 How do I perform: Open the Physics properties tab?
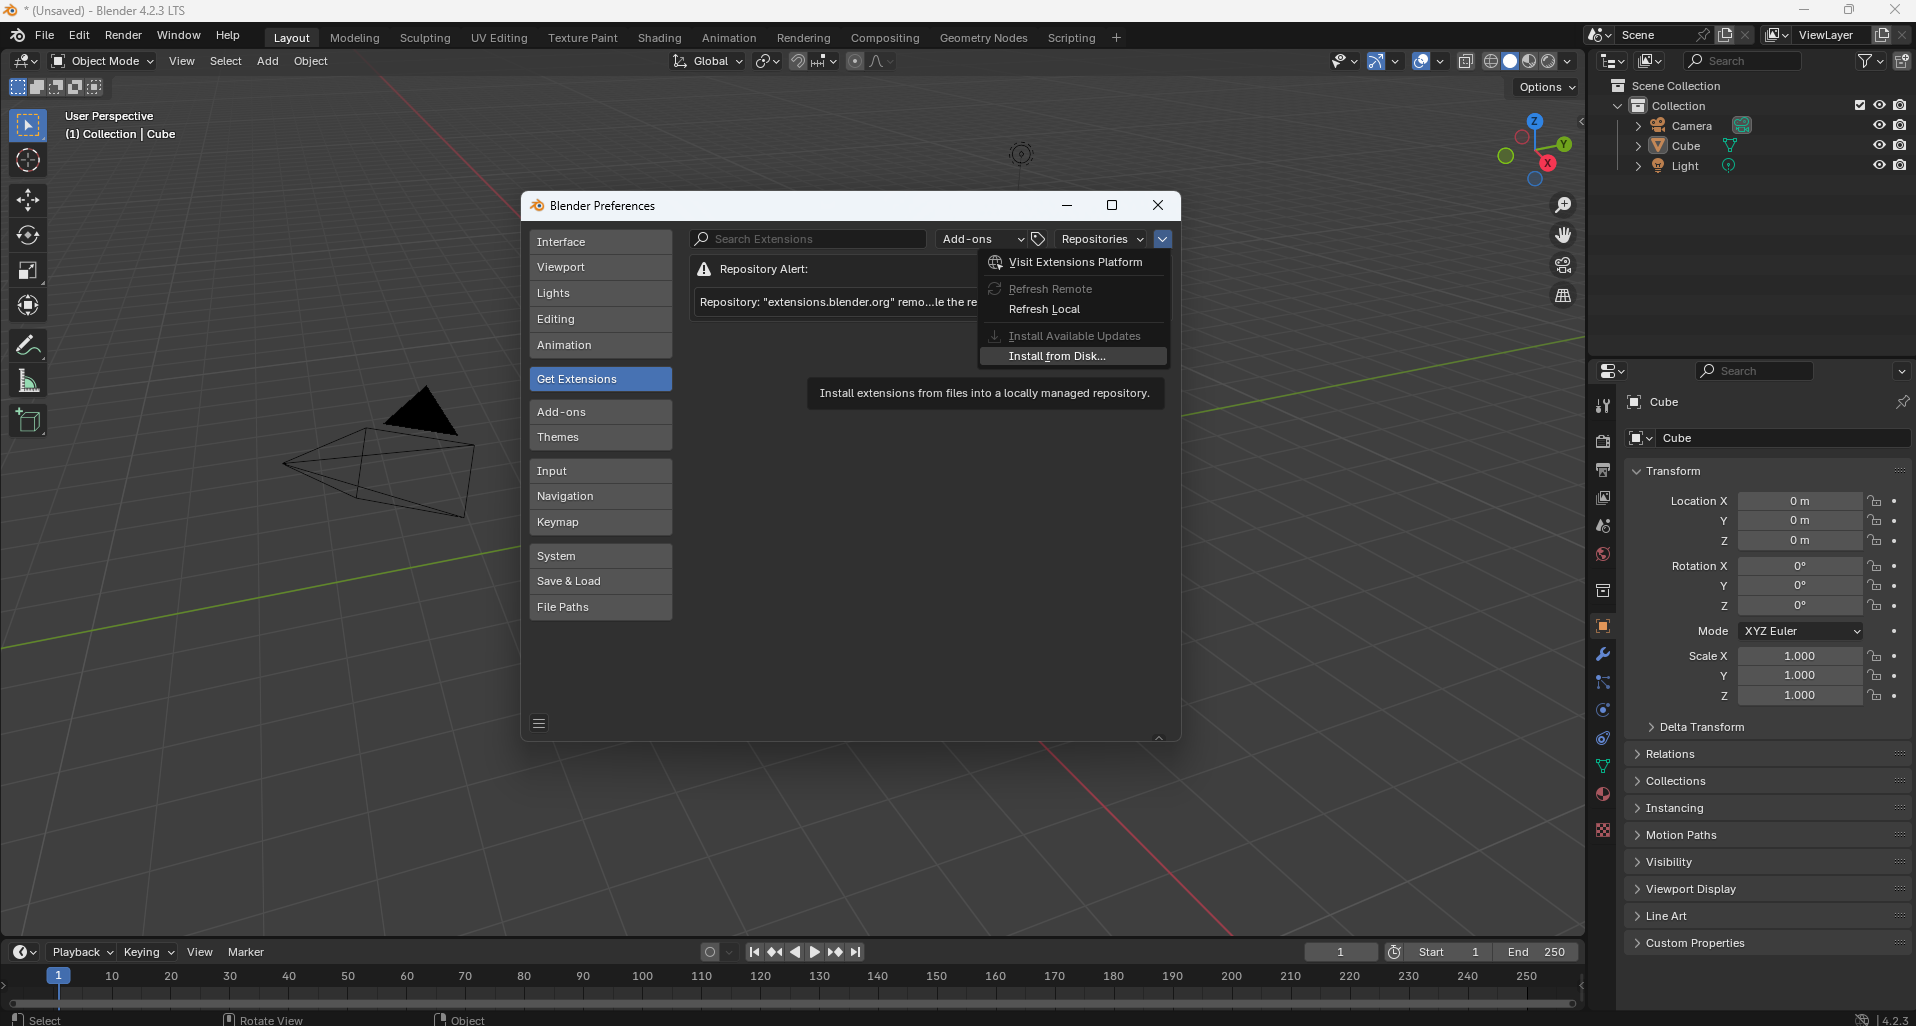tap(1603, 710)
